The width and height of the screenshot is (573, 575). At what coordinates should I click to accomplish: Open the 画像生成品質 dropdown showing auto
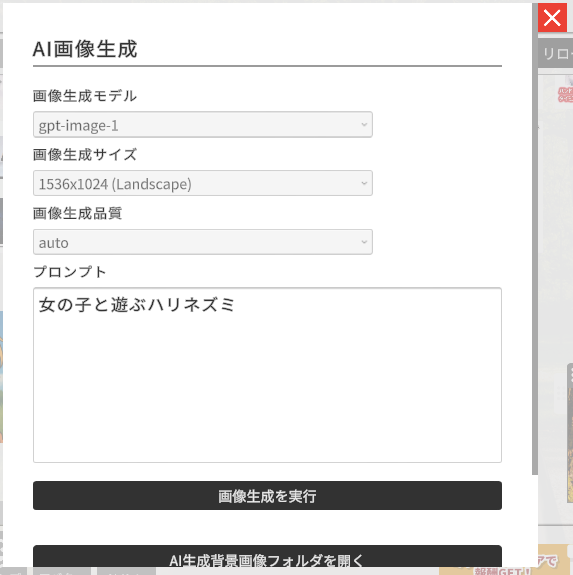203,242
